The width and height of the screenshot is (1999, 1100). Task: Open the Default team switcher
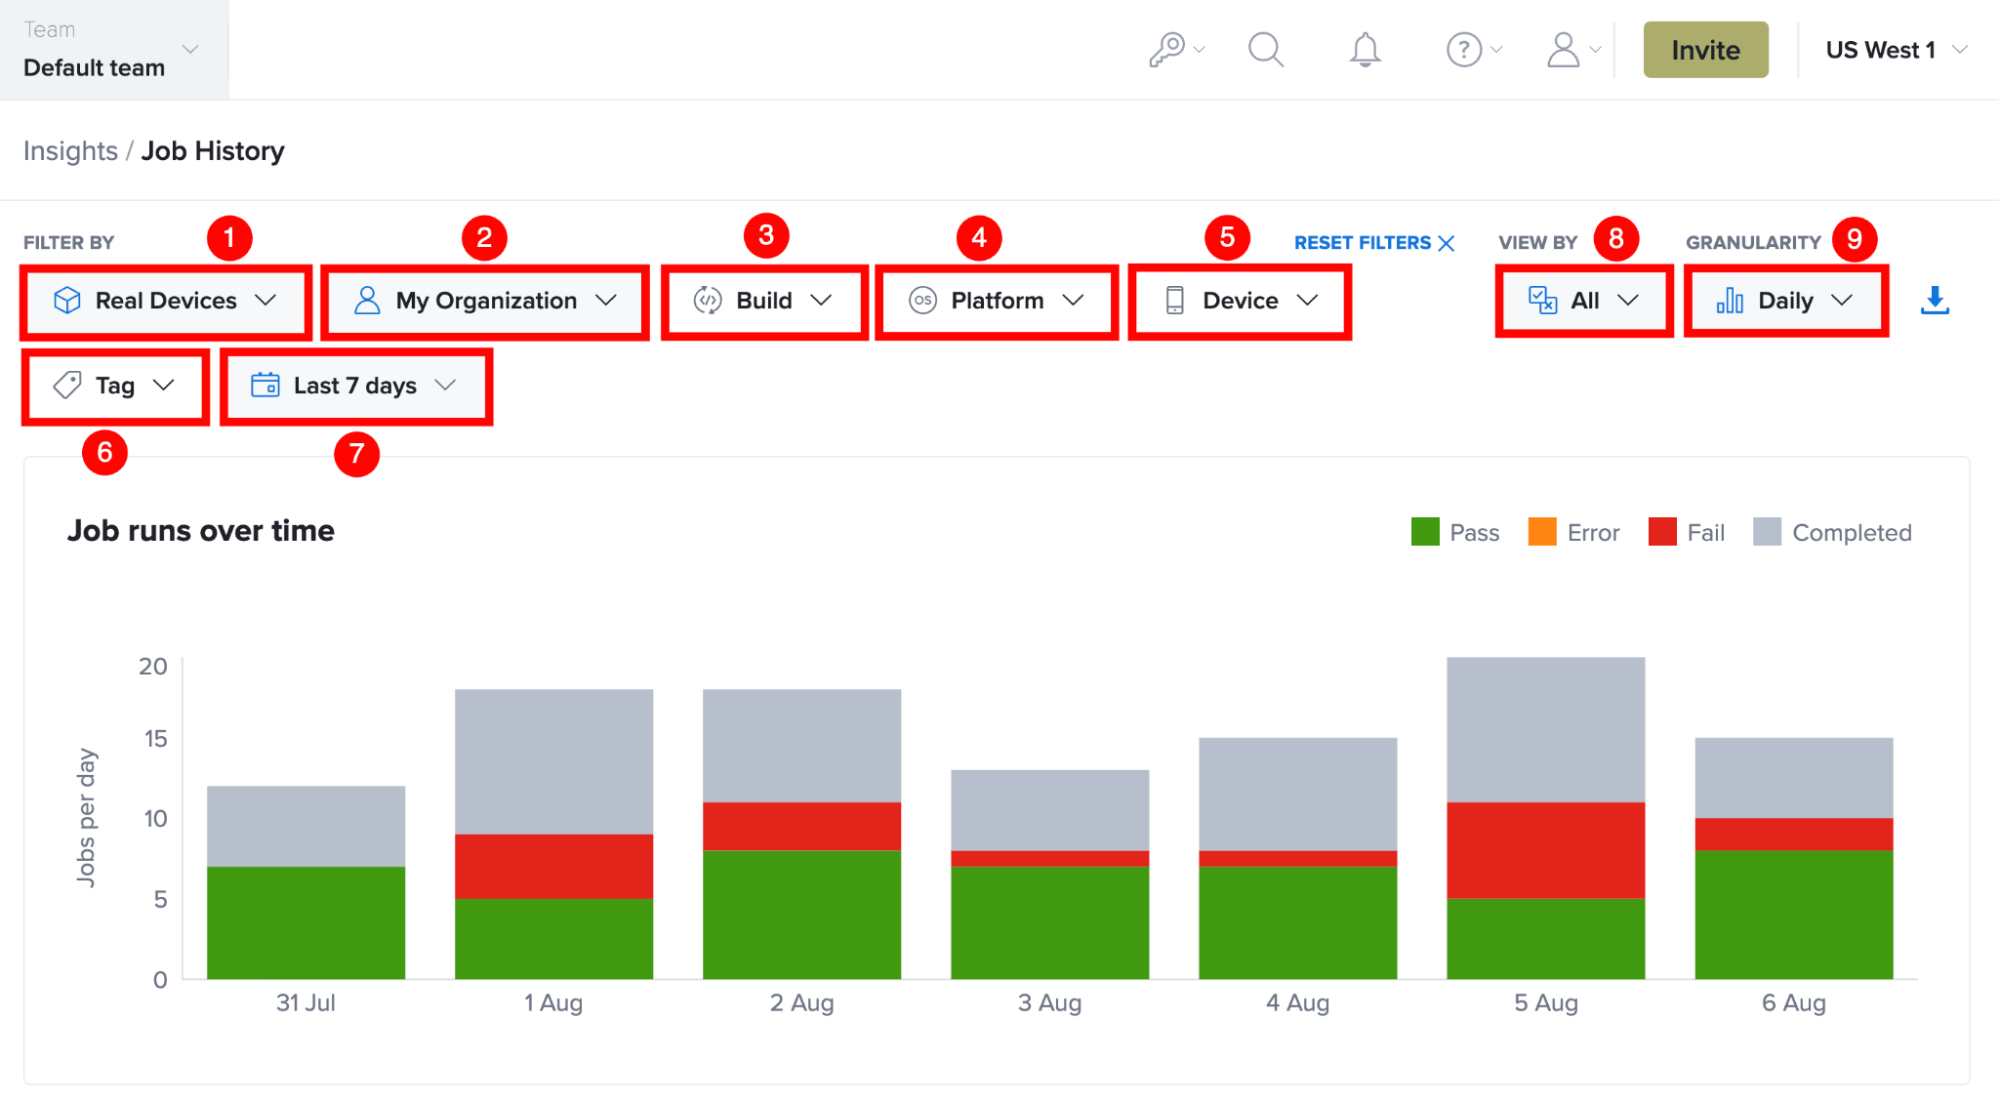(113, 49)
